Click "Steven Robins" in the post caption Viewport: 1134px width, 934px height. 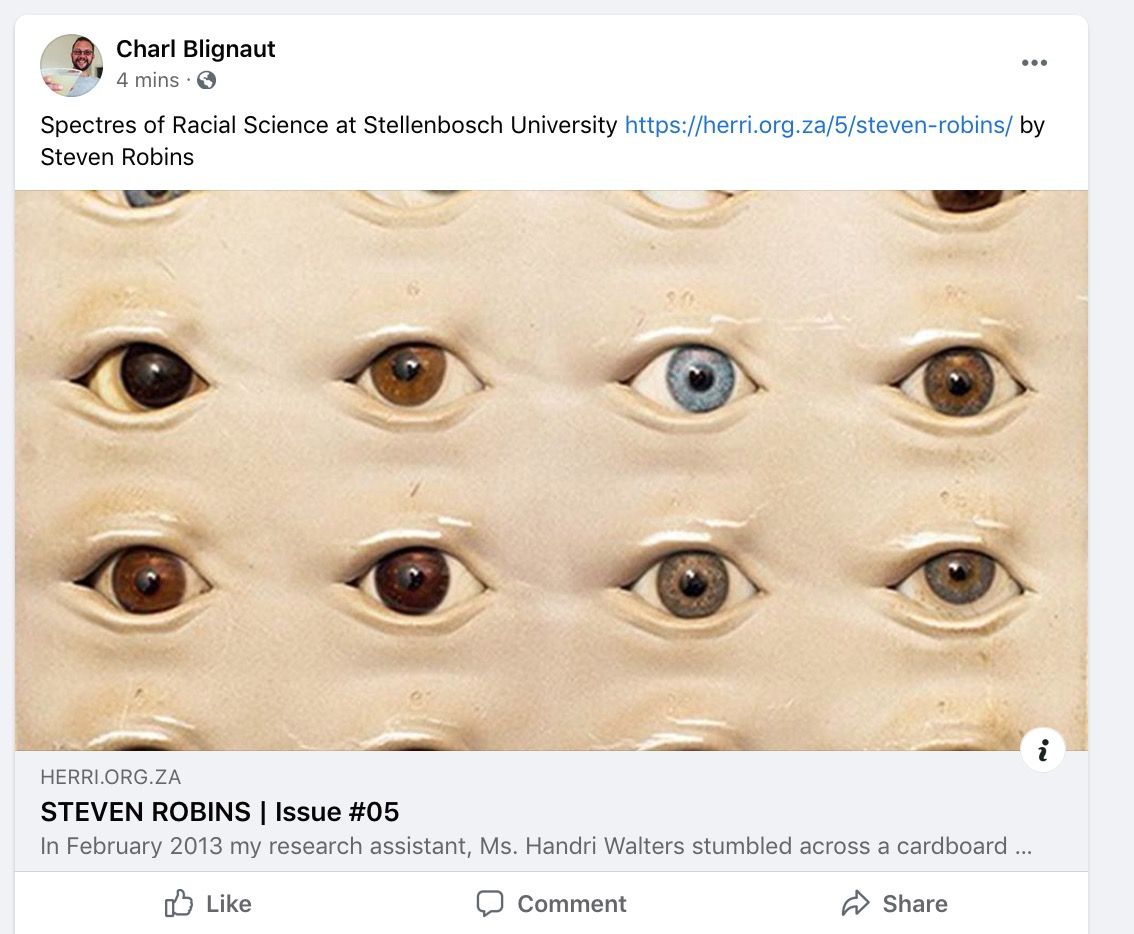117,157
